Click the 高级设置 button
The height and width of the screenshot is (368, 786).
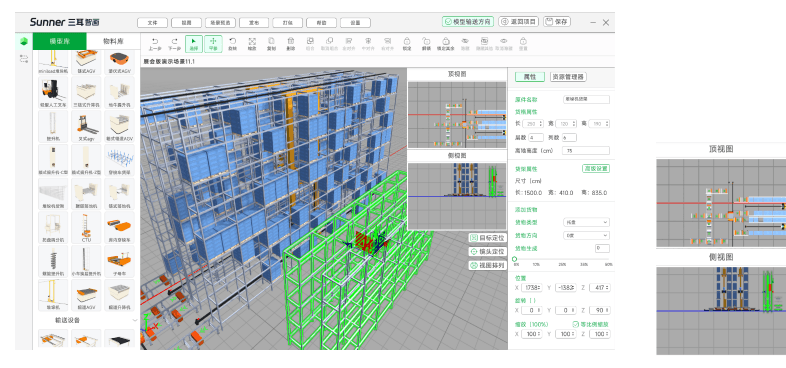[x=596, y=168]
